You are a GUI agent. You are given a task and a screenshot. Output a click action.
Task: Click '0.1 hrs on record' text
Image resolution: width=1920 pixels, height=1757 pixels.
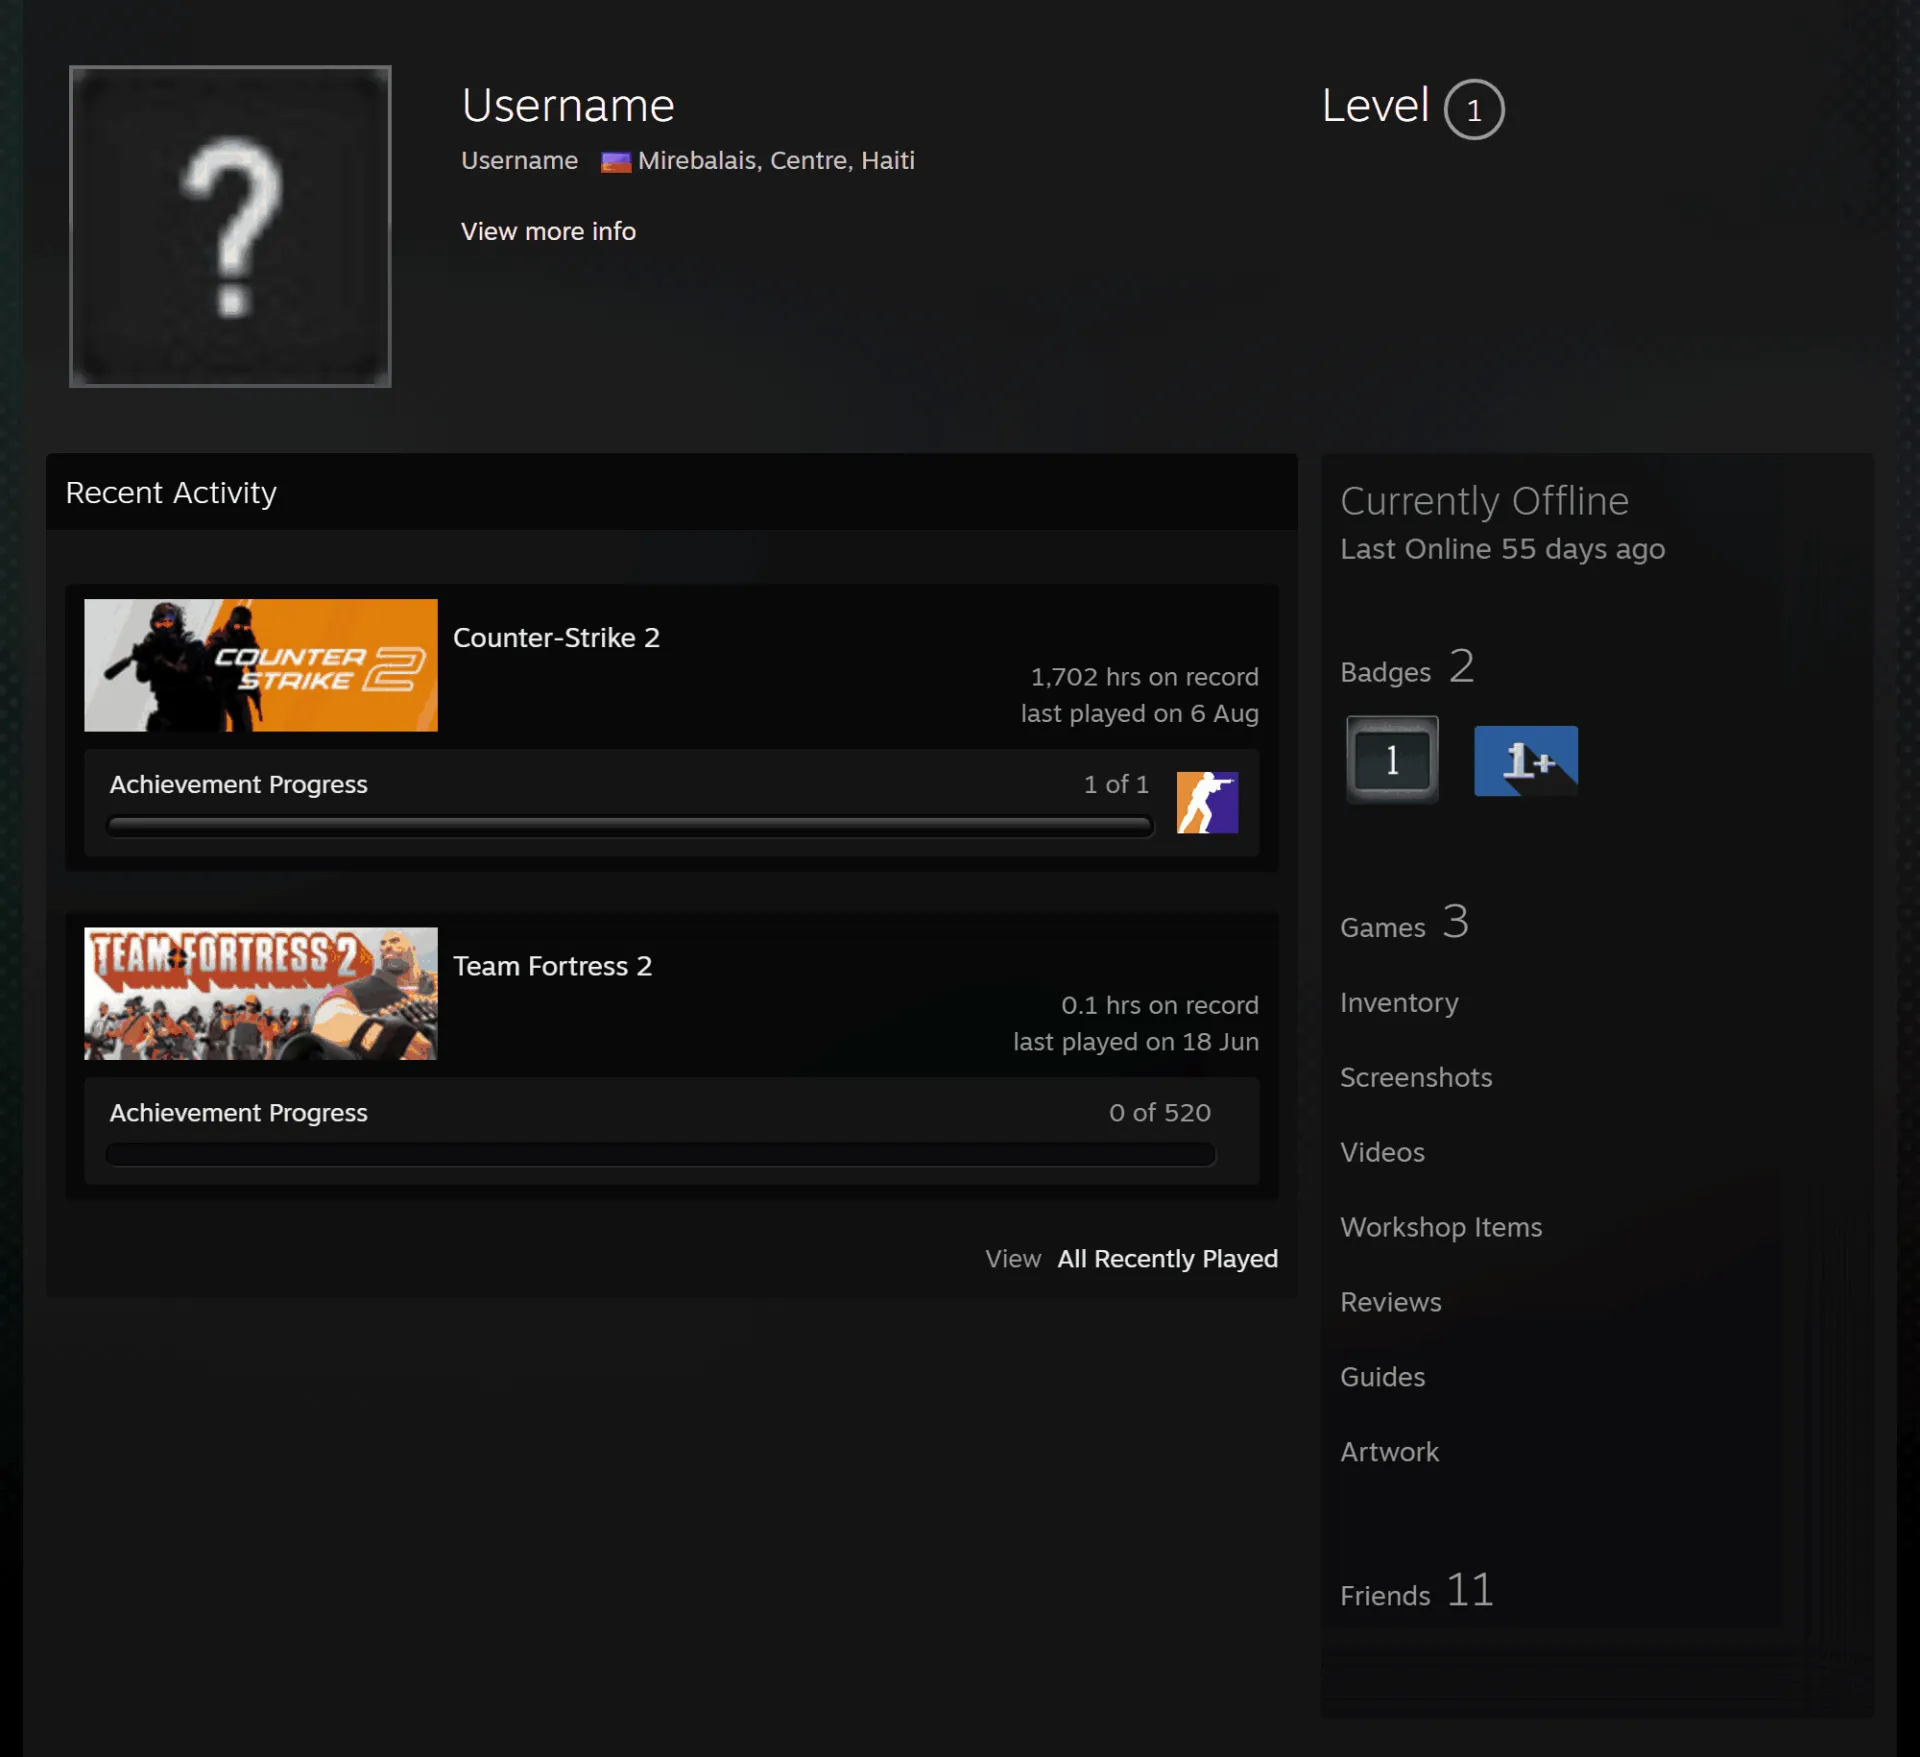click(x=1160, y=1005)
